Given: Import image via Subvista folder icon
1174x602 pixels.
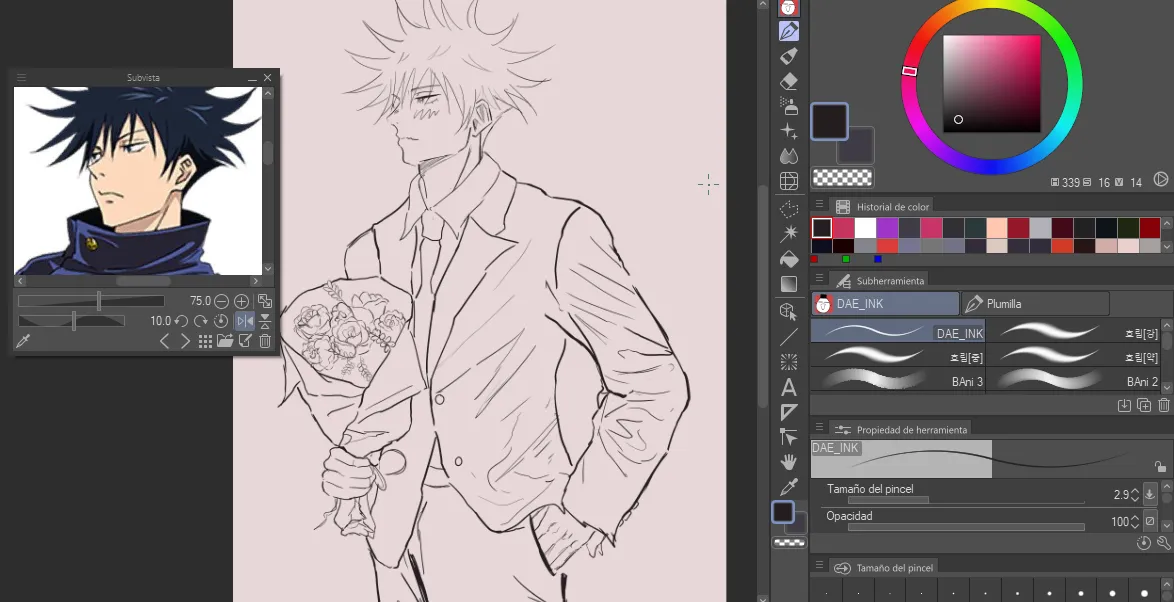Looking at the screenshot, I should click(x=225, y=341).
